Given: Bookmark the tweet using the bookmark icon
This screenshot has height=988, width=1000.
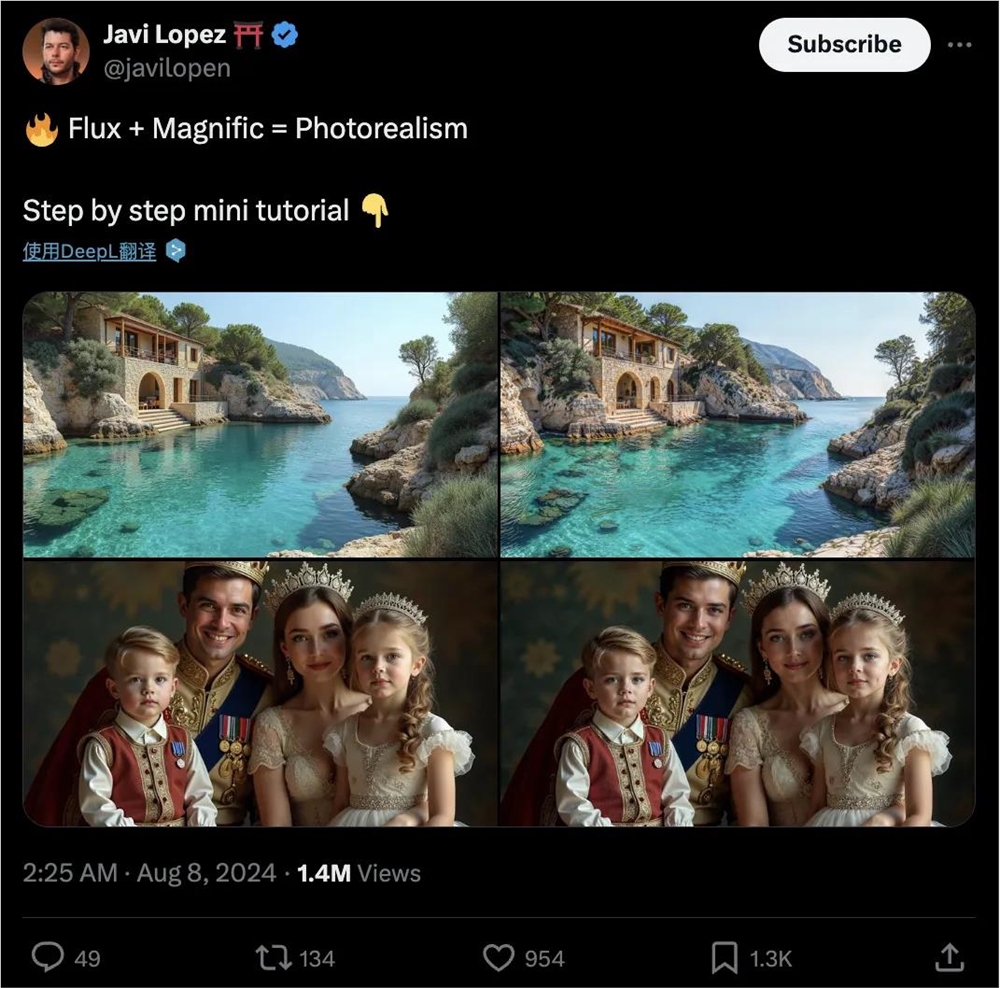Looking at the screenshot, I should tap(723, 958).
